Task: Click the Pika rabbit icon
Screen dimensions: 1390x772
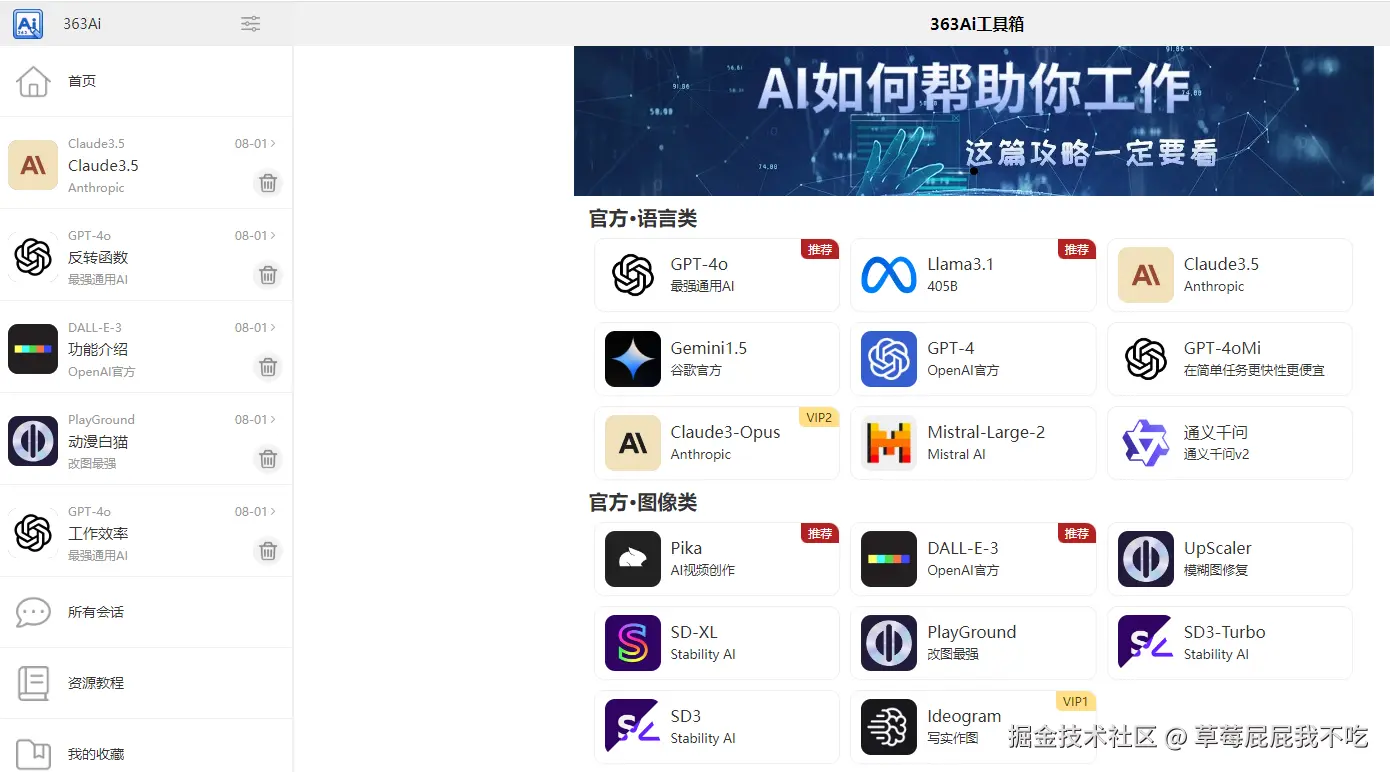Action: tap(633, 559)
